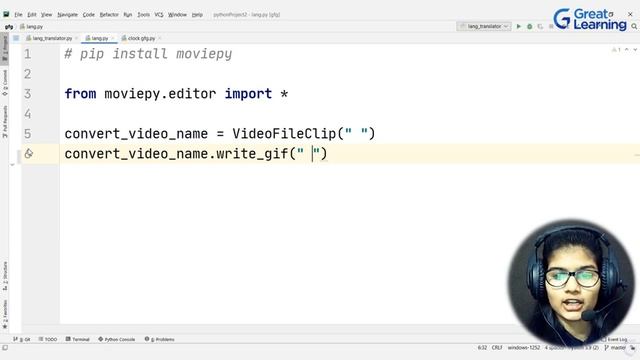Screen dimensions: 640x360
Task: Open the File menu
Action: [18, 15]
